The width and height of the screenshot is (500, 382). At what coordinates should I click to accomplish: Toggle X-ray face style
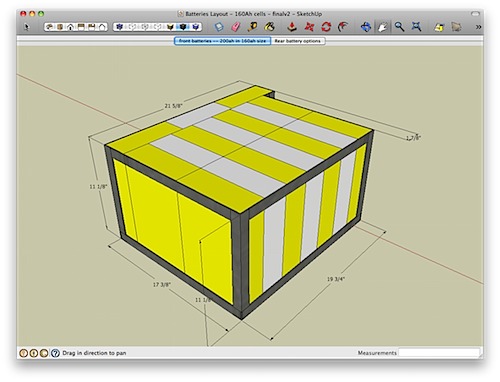click(119, 27)
